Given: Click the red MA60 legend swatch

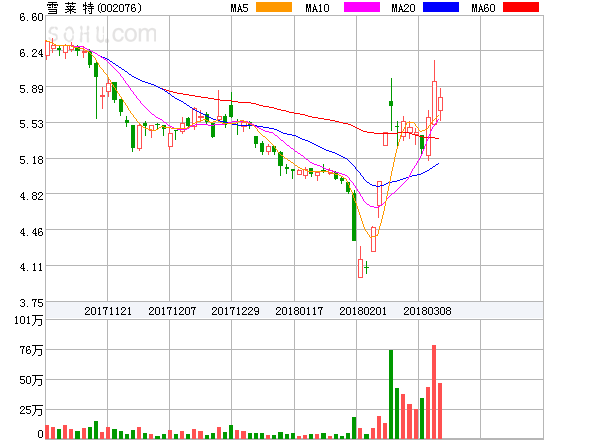Looking at the screenshot, I should click(x=521, y=7).
